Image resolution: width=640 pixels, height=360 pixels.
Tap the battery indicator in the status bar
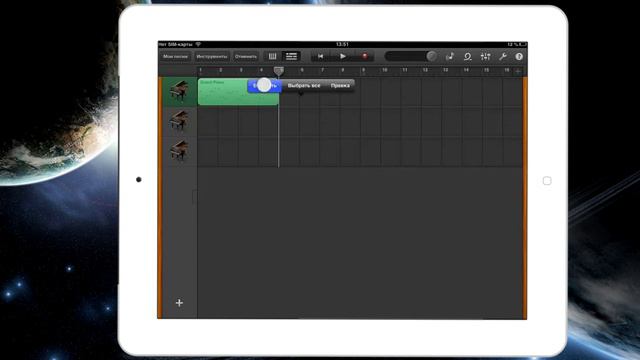[522, 44]
